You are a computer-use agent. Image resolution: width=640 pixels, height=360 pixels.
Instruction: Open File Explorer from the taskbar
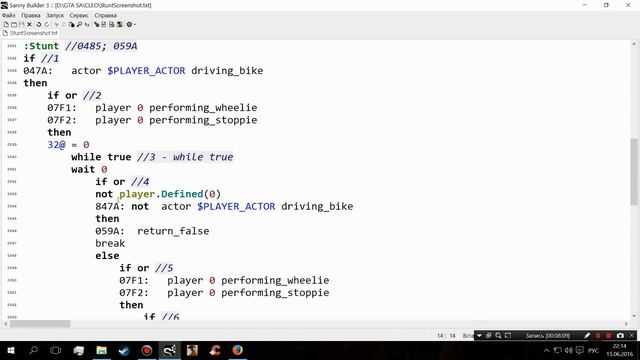coord(101,350)
